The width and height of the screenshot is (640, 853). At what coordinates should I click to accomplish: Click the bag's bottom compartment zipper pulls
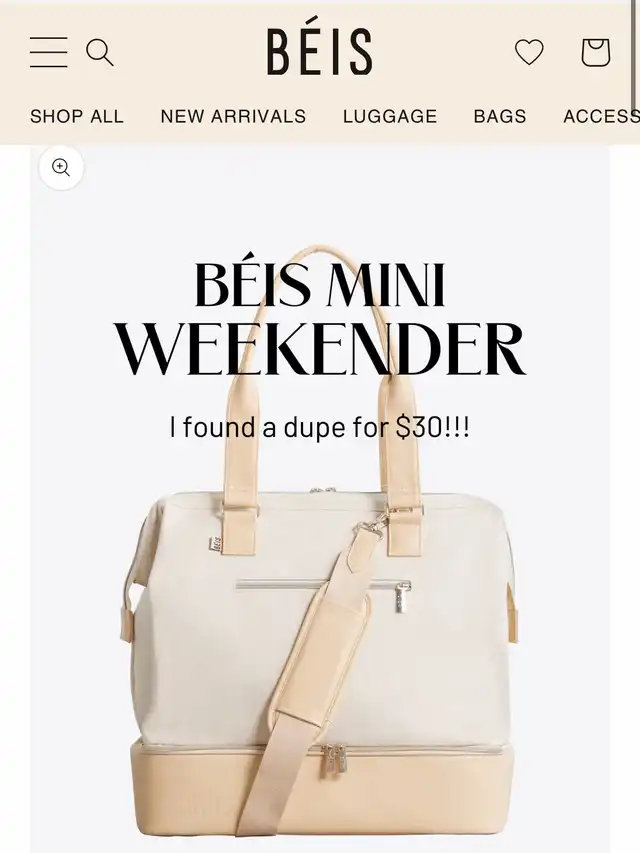336,761
